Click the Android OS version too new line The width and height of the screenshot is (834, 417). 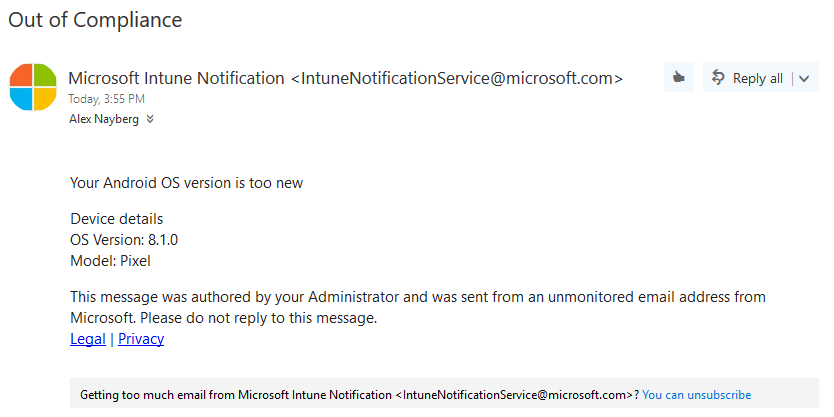(187, 183)
